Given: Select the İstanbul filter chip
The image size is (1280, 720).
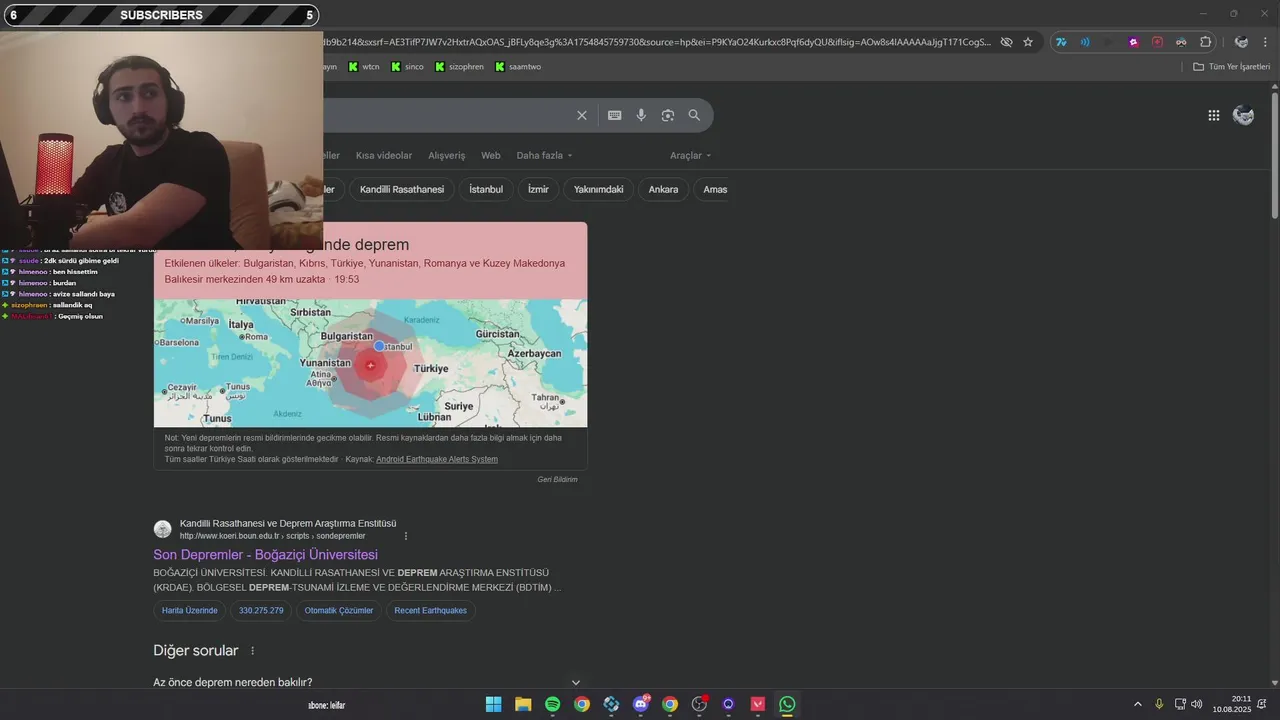Looking at the screenshot, I should click(486, 189).
